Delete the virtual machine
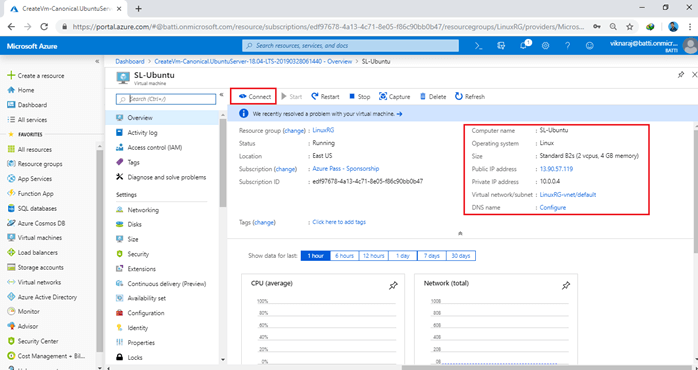The height and width of the screenshot is (370, 698). point(433,97)
